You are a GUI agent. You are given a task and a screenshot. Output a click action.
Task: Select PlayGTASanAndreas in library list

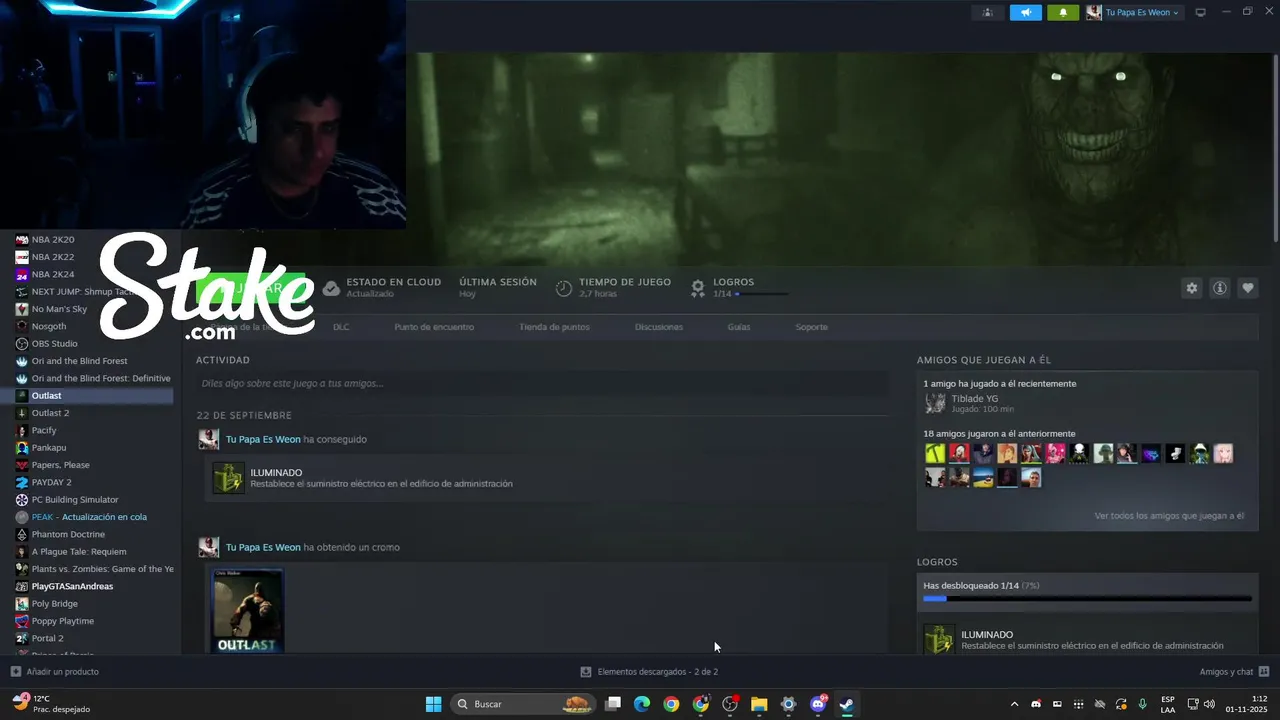coord(72,586)
